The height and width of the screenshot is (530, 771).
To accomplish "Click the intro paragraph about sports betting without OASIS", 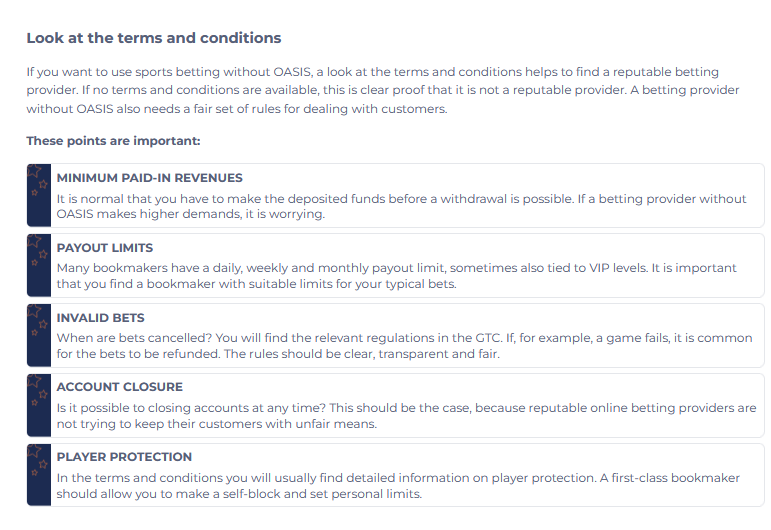I will (383, 90).
